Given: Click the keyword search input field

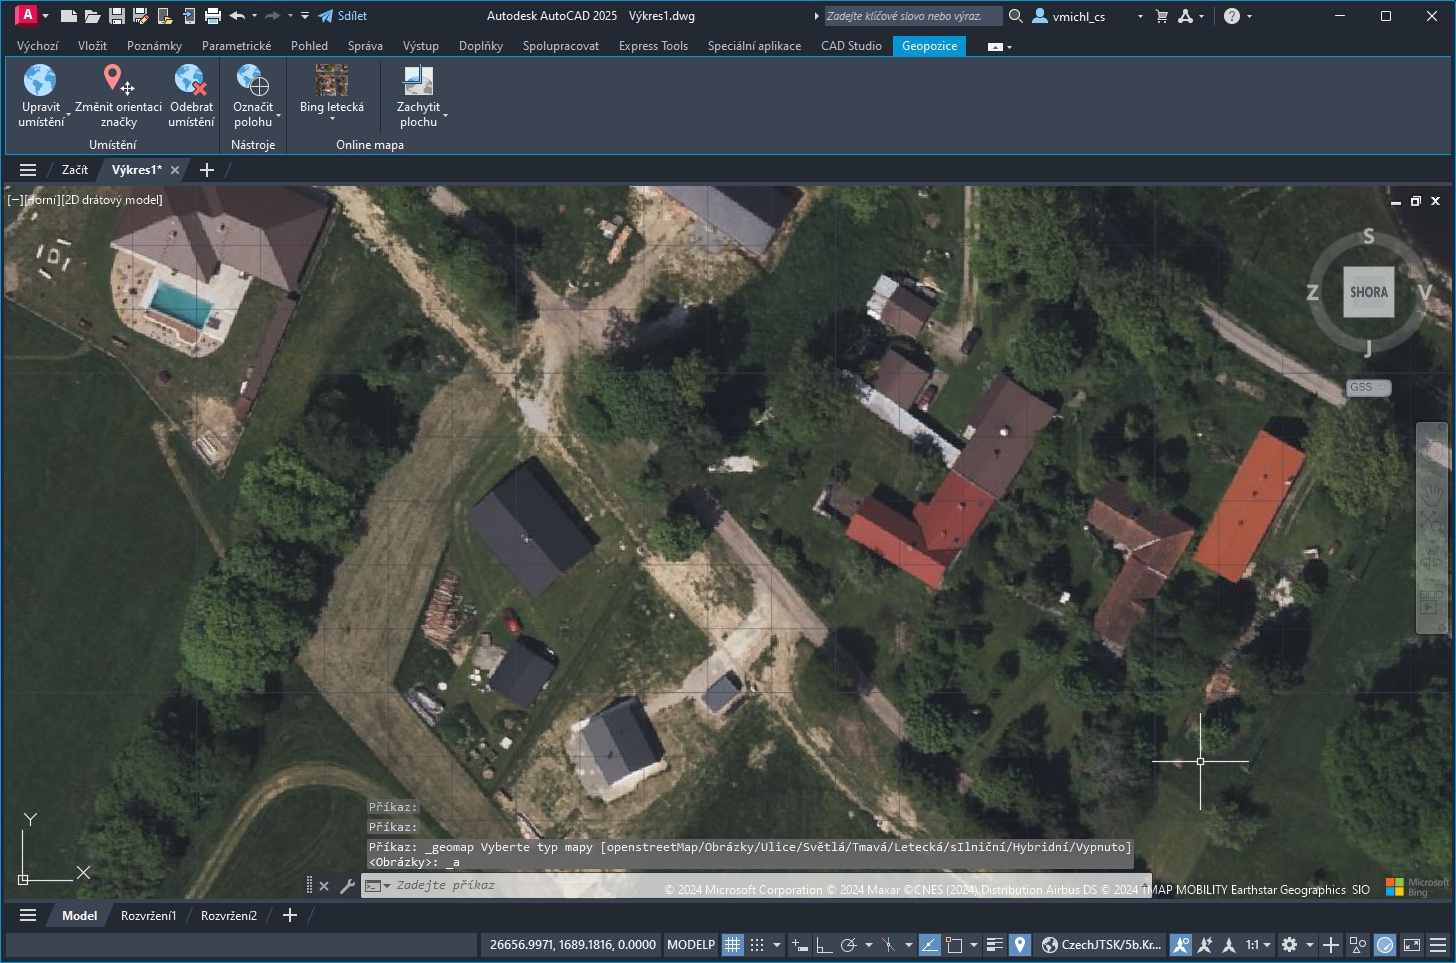Looking at the screenshot, I should point(912,16).
